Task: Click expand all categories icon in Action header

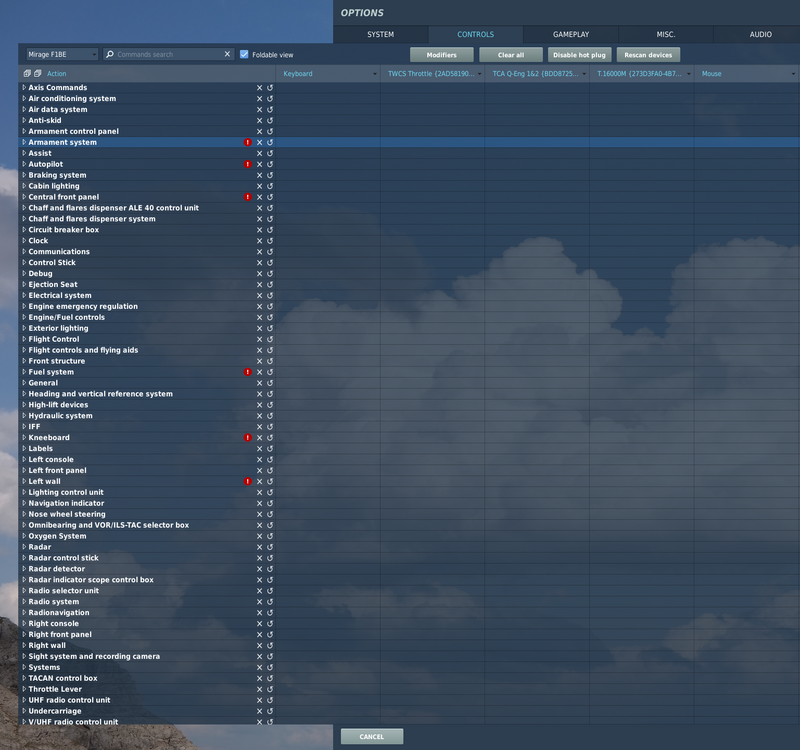Action: tap(27, 73)
